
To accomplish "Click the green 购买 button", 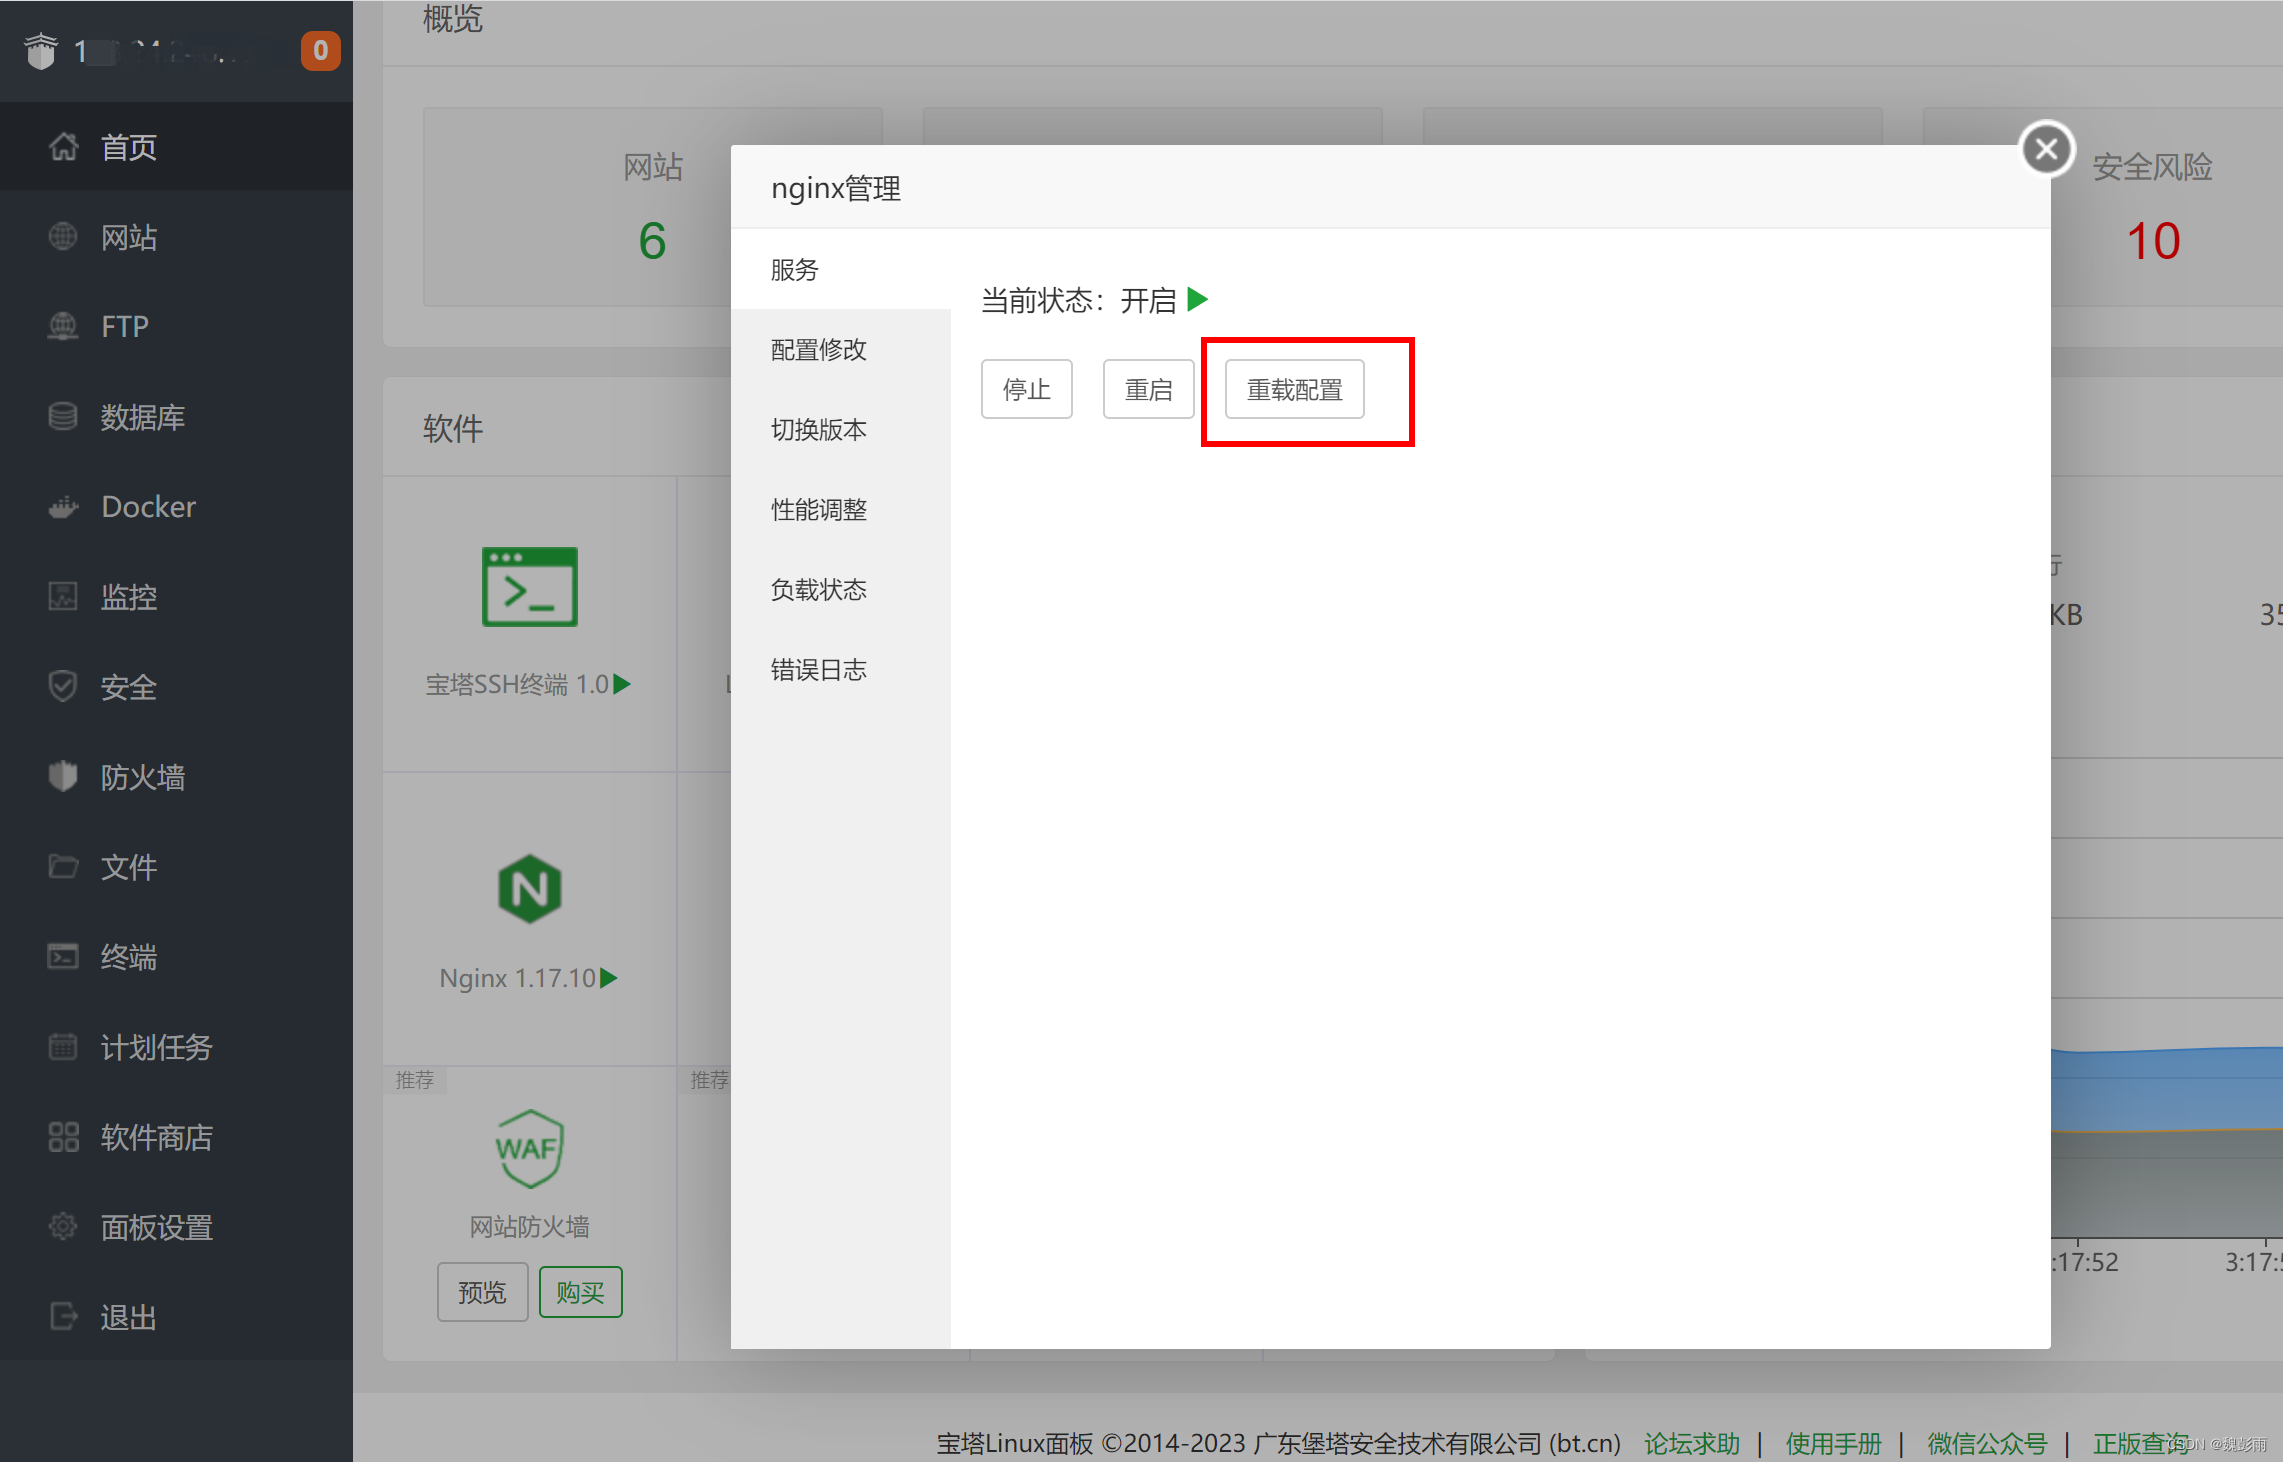I will click(580, 1292).
